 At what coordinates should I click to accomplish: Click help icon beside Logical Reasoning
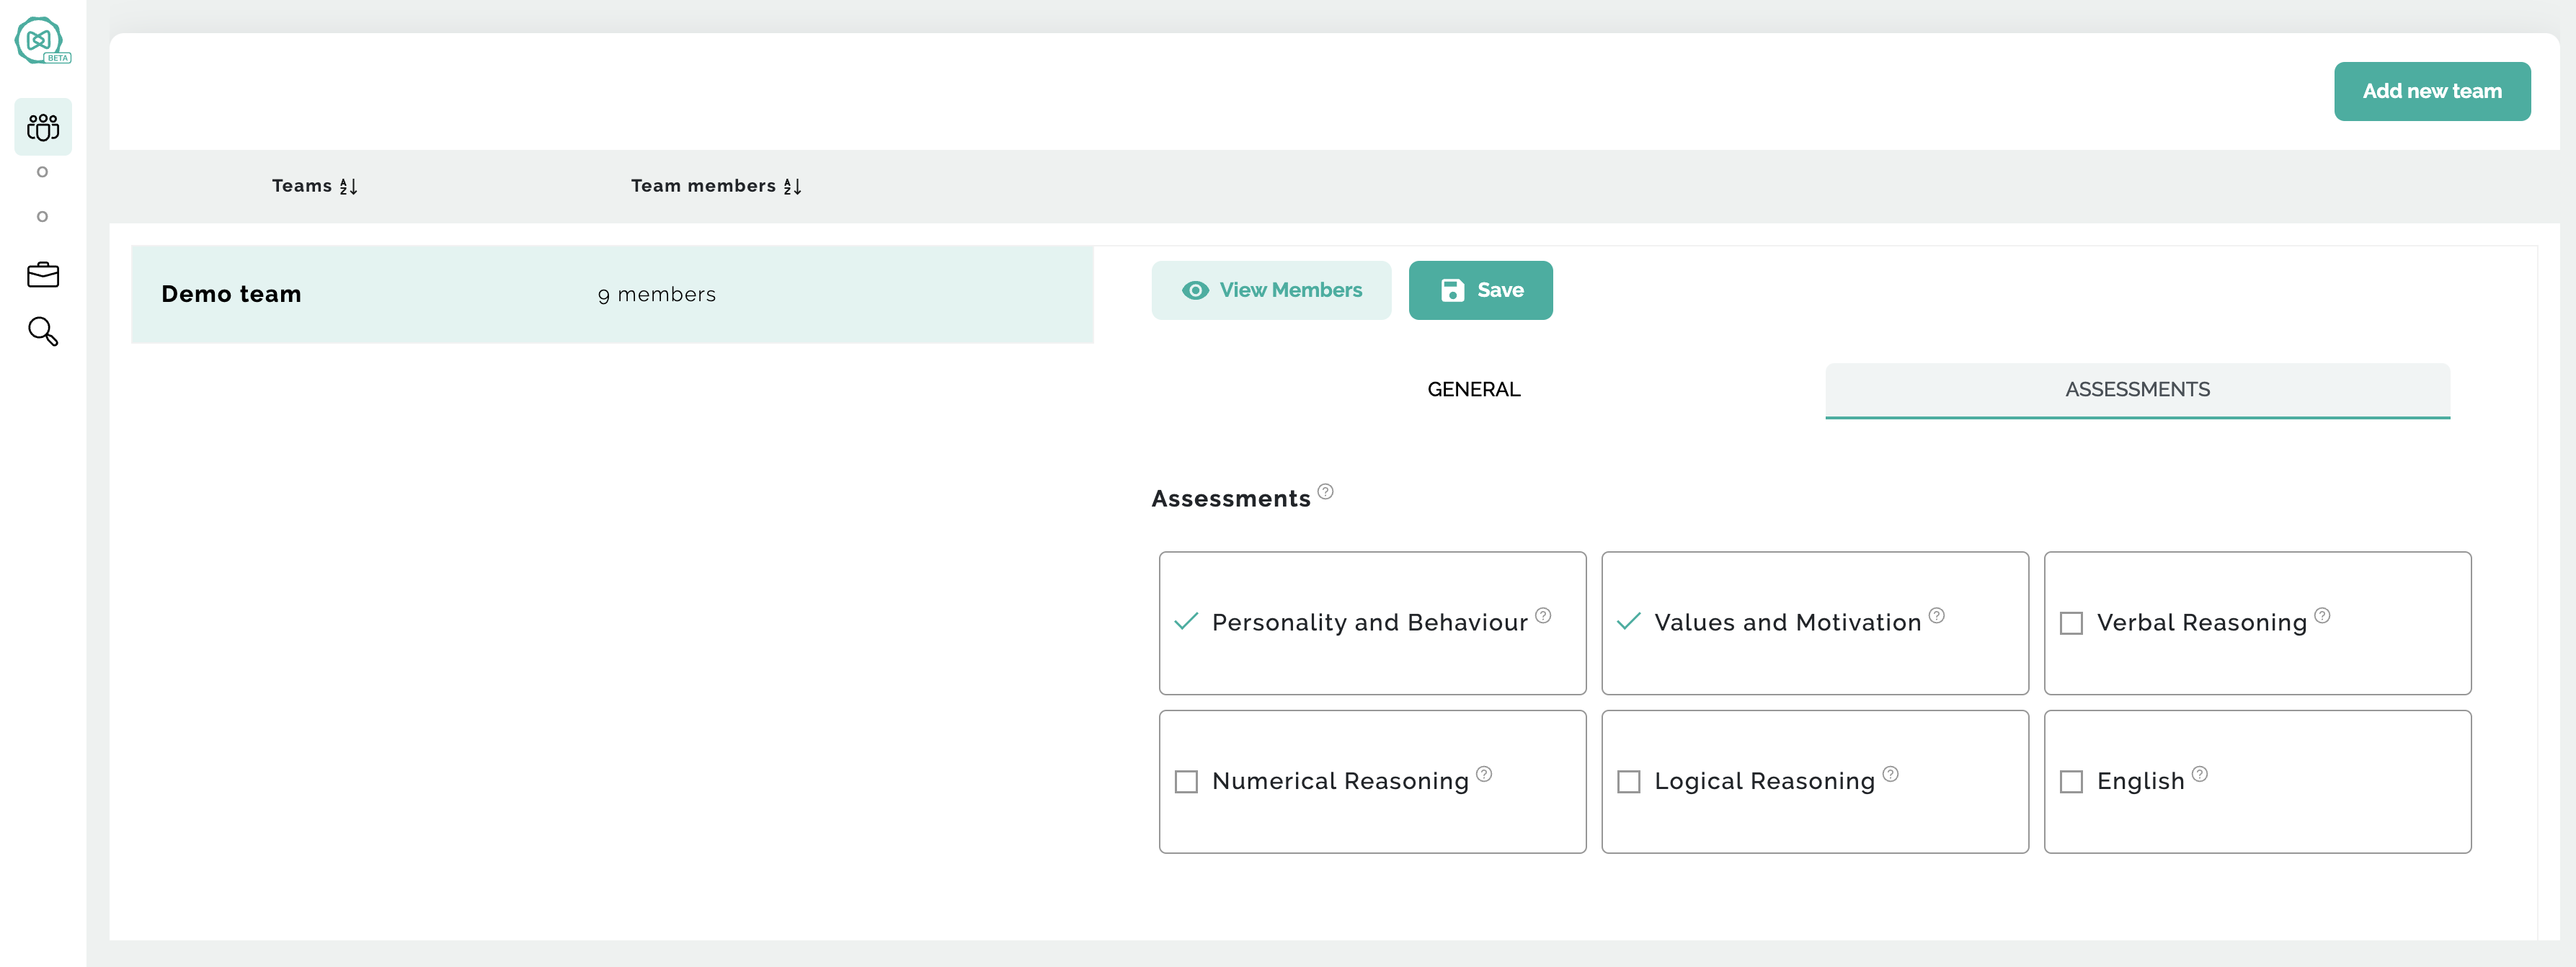(x=1890, y=773)
